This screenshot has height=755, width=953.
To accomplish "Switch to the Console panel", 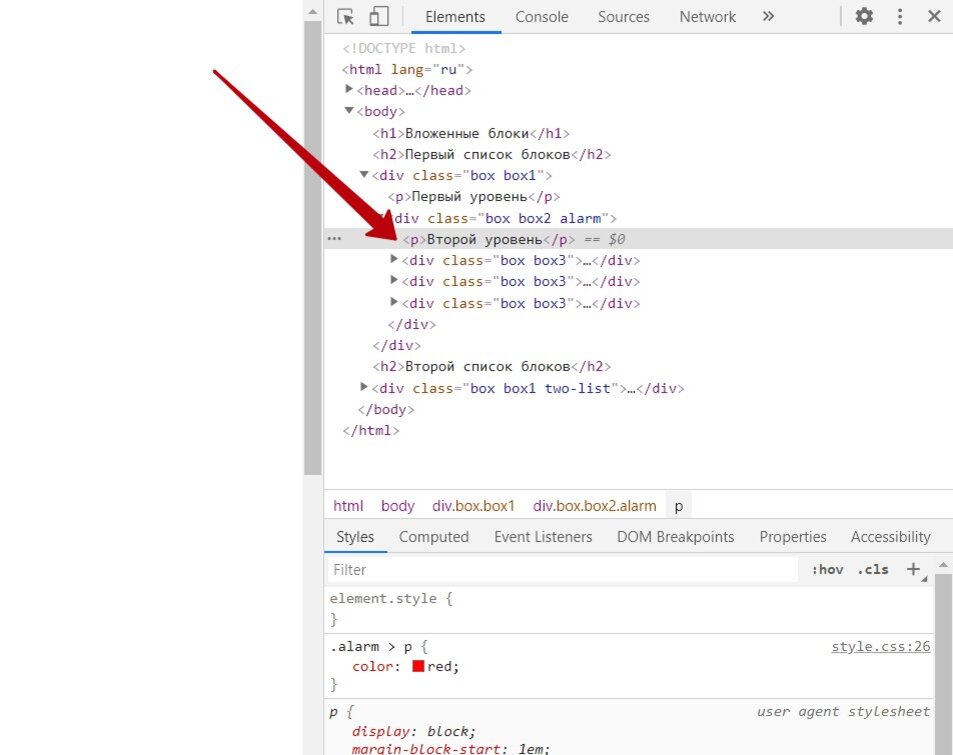I will tap(541, 16).
